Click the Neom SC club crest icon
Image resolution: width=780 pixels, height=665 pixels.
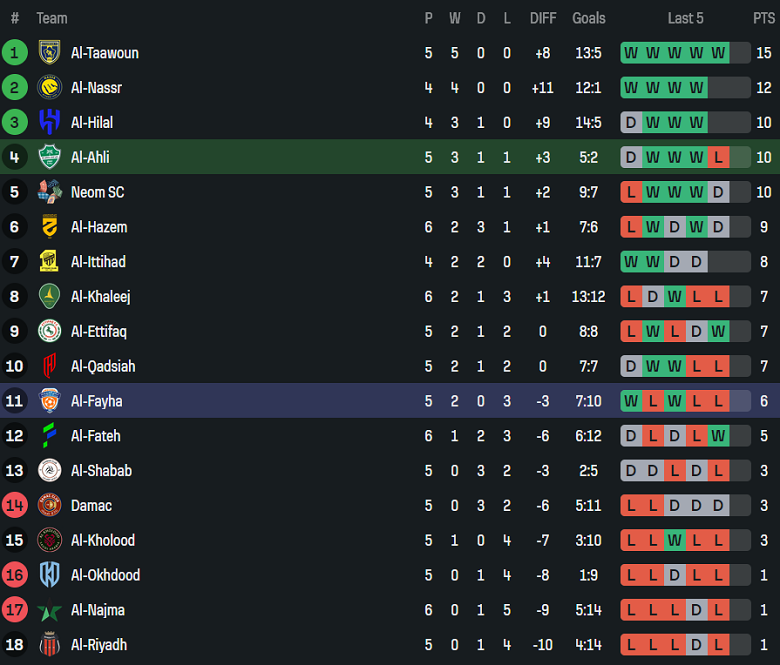[49, 192]
